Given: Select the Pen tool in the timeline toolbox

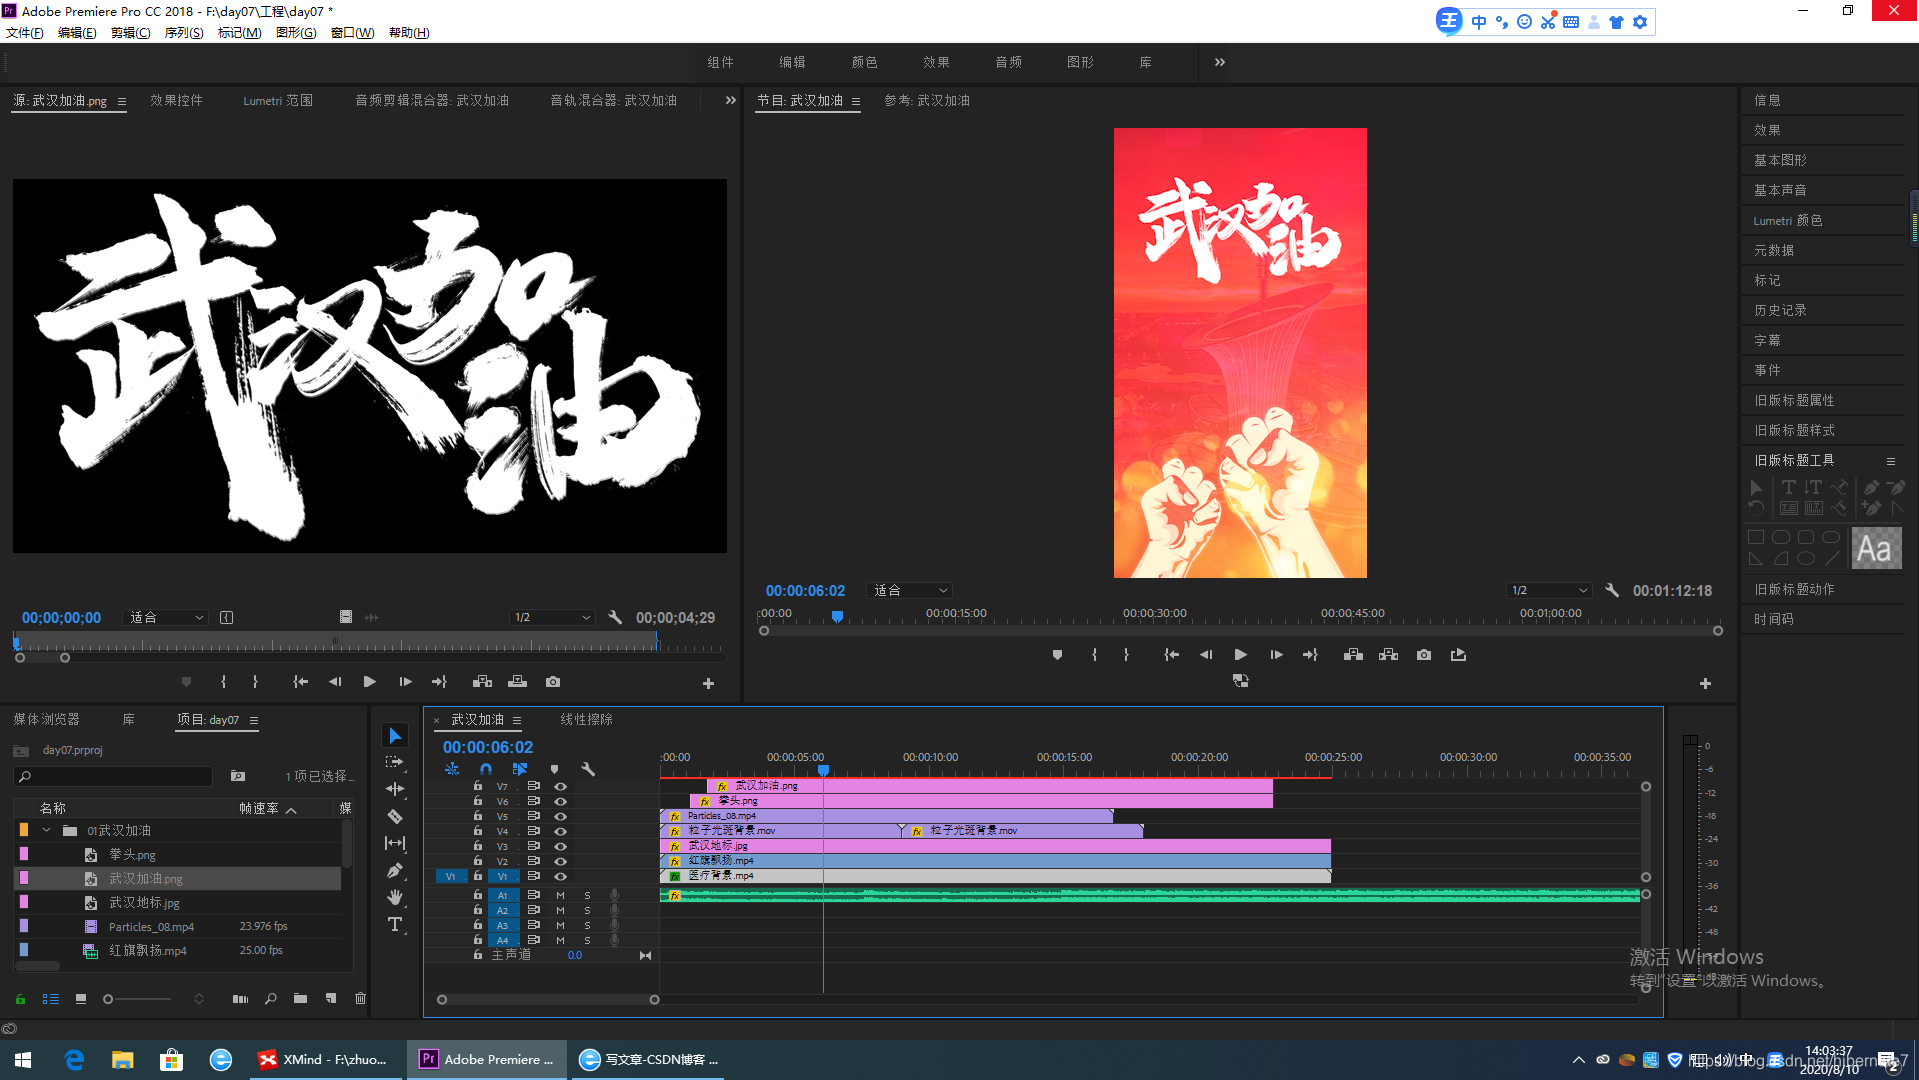Looking at the screenshot, I should [395, 870].
